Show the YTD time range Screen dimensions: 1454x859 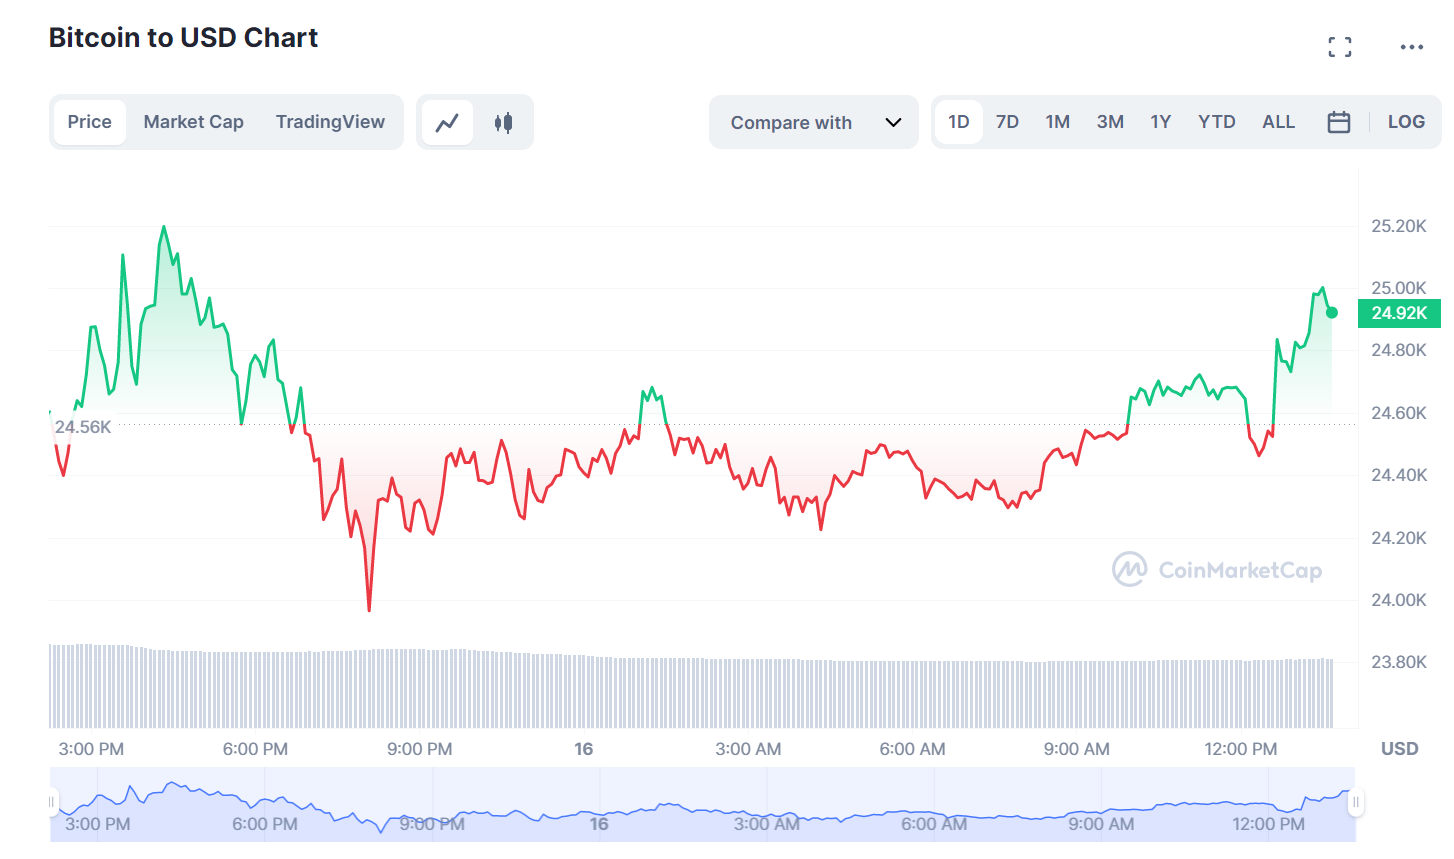[x=1216, y=122]
